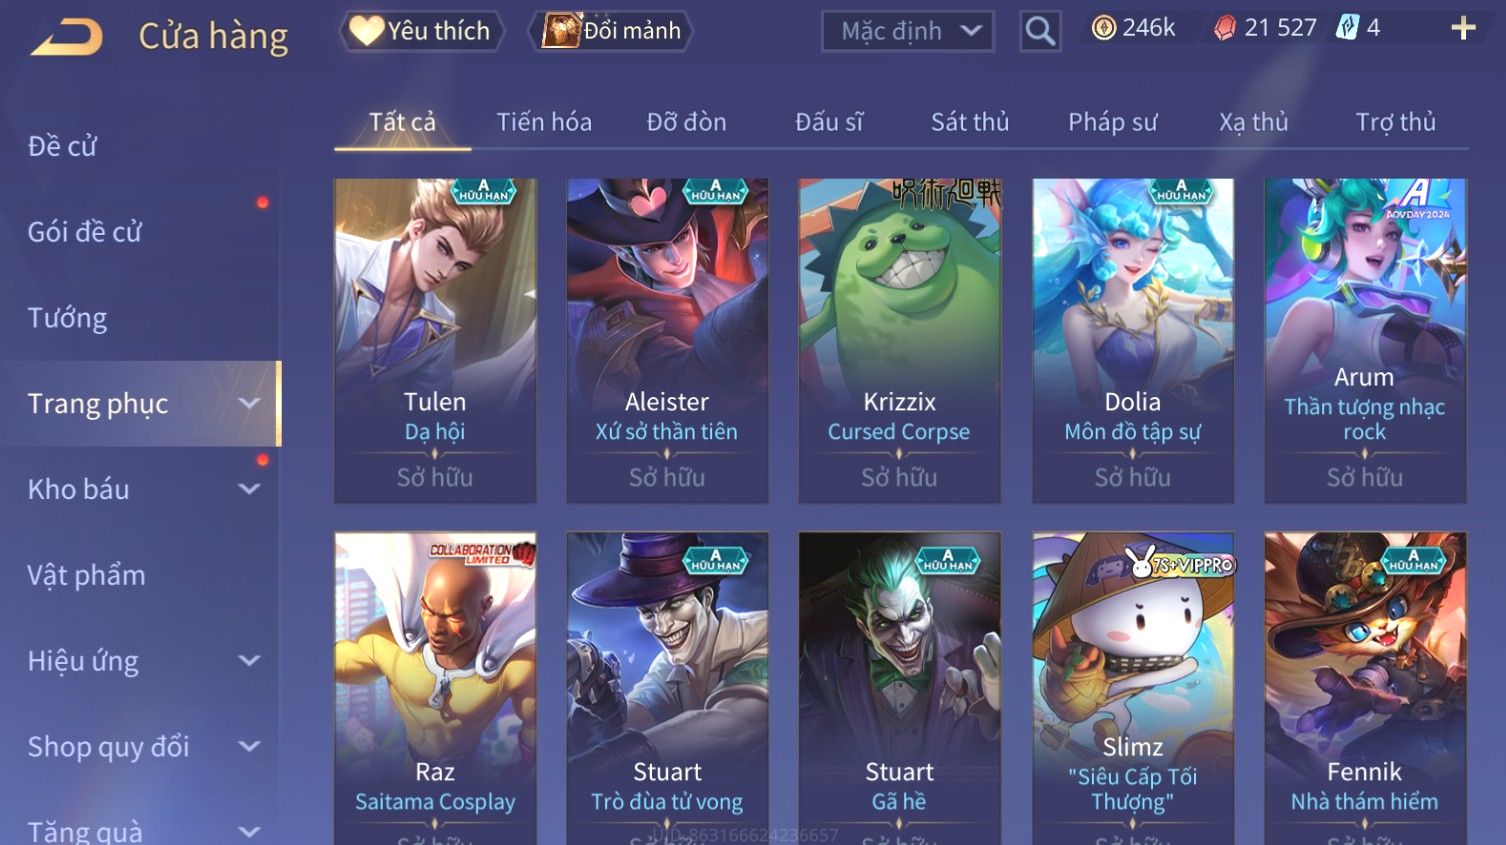Click the red ruby currency icon
The image size is (1506, 845).
[x=1225, y=28]
